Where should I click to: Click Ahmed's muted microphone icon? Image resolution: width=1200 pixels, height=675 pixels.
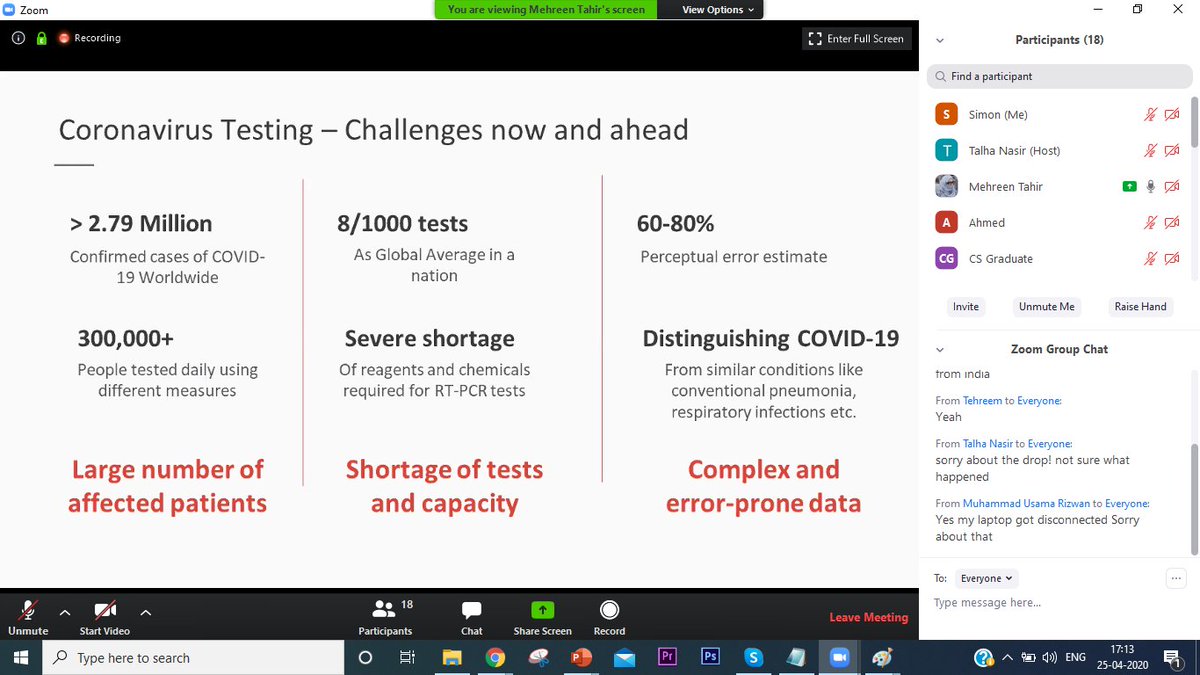[1150, 222]
